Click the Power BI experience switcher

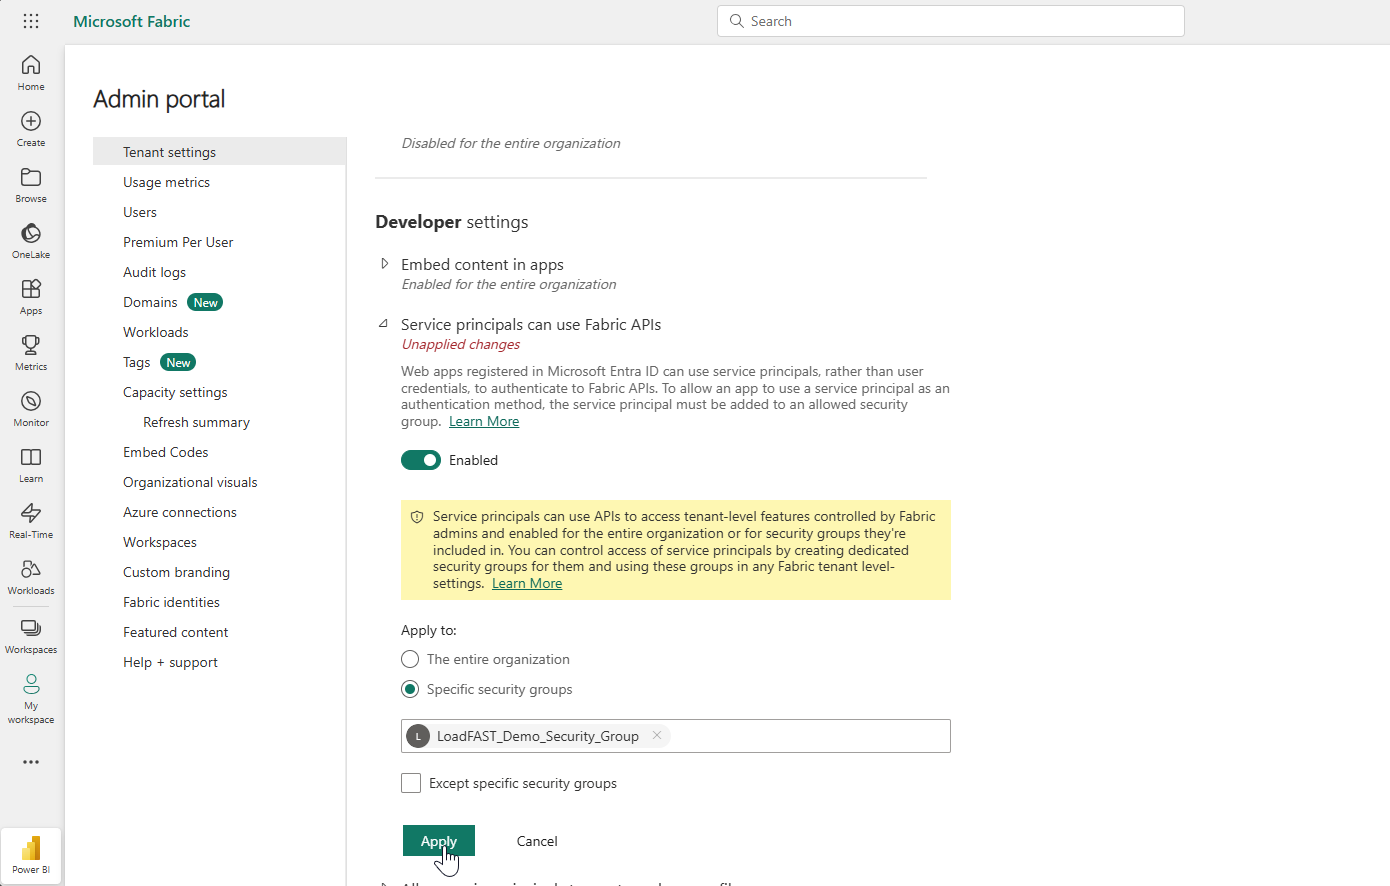31,855
